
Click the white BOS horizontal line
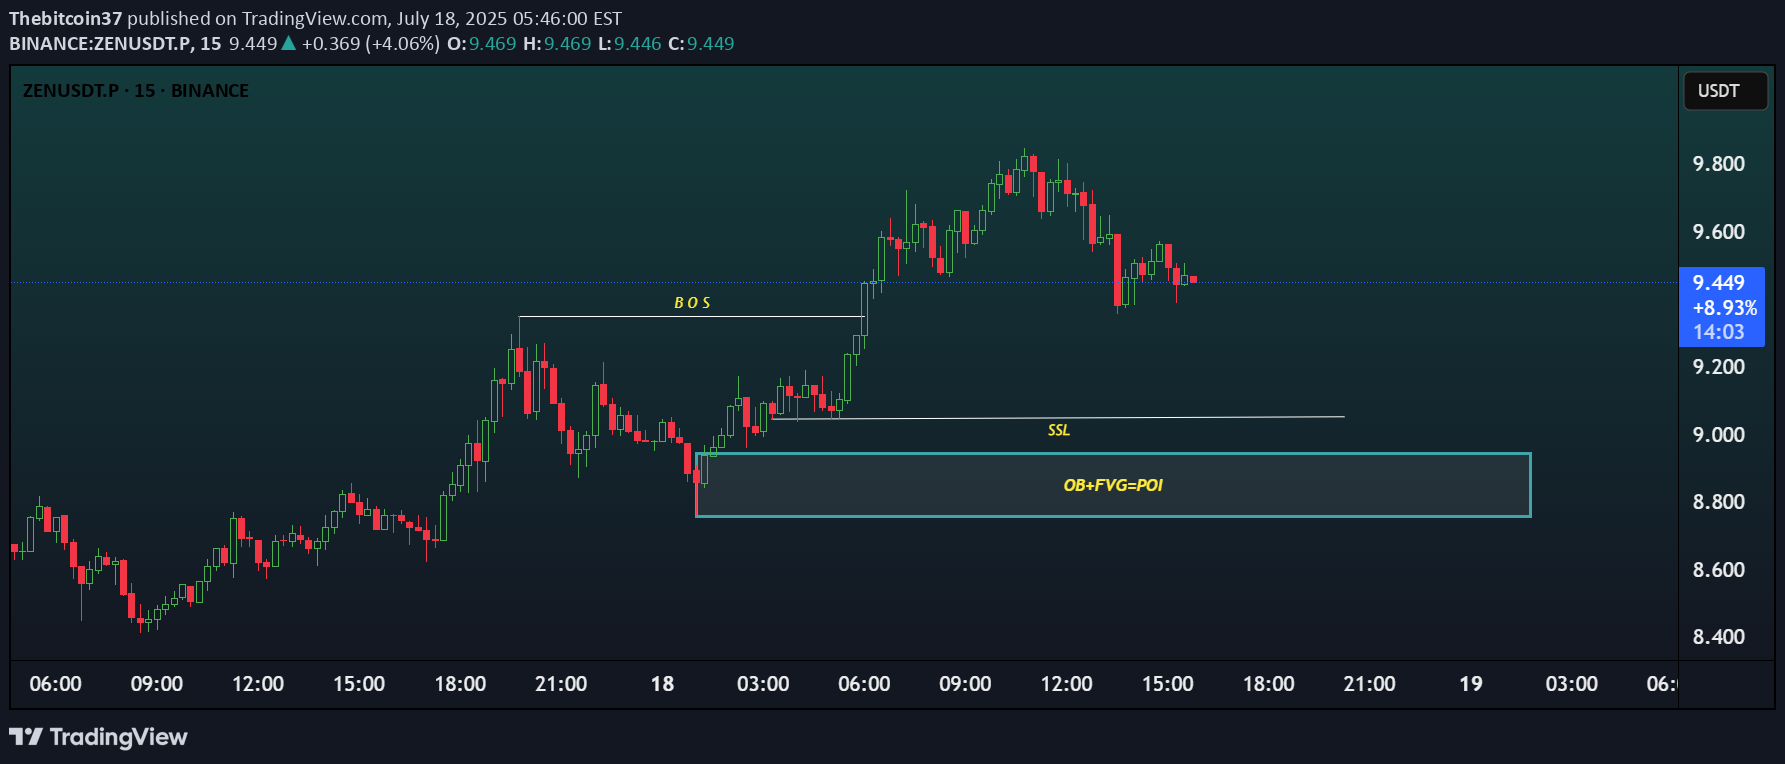point(692,317)
